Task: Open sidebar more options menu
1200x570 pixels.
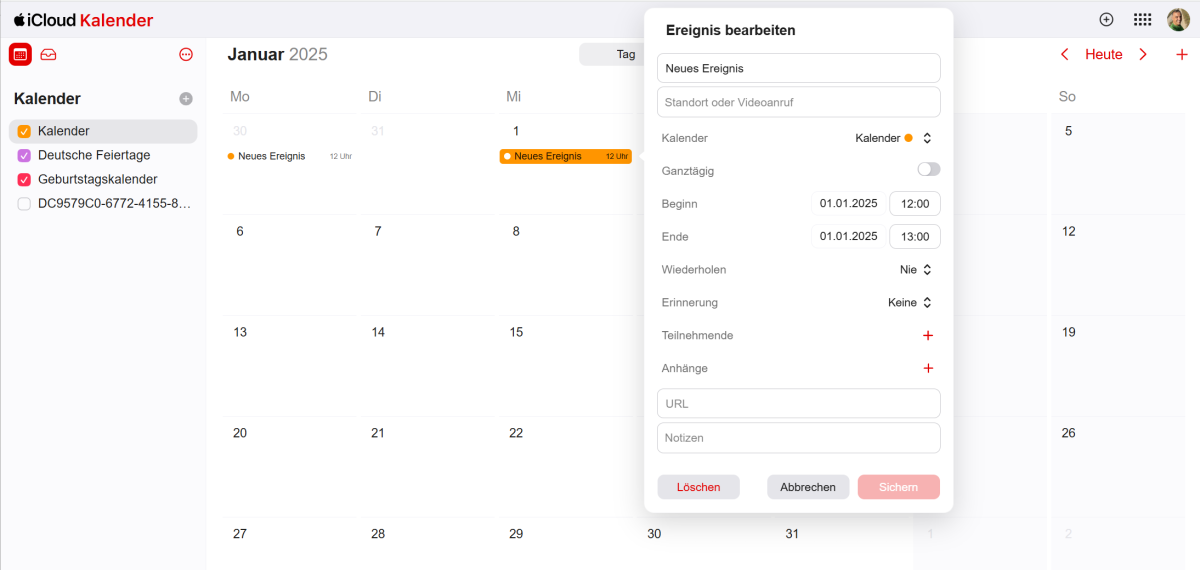Action: [x=186, y=55]
